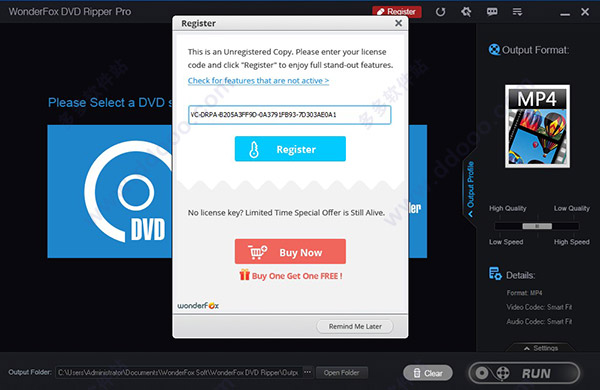Viewport: 600px width, 390px height.
Task: Click 'Buy One Get One FREE!' offer
Action: (x=297, y=276)
